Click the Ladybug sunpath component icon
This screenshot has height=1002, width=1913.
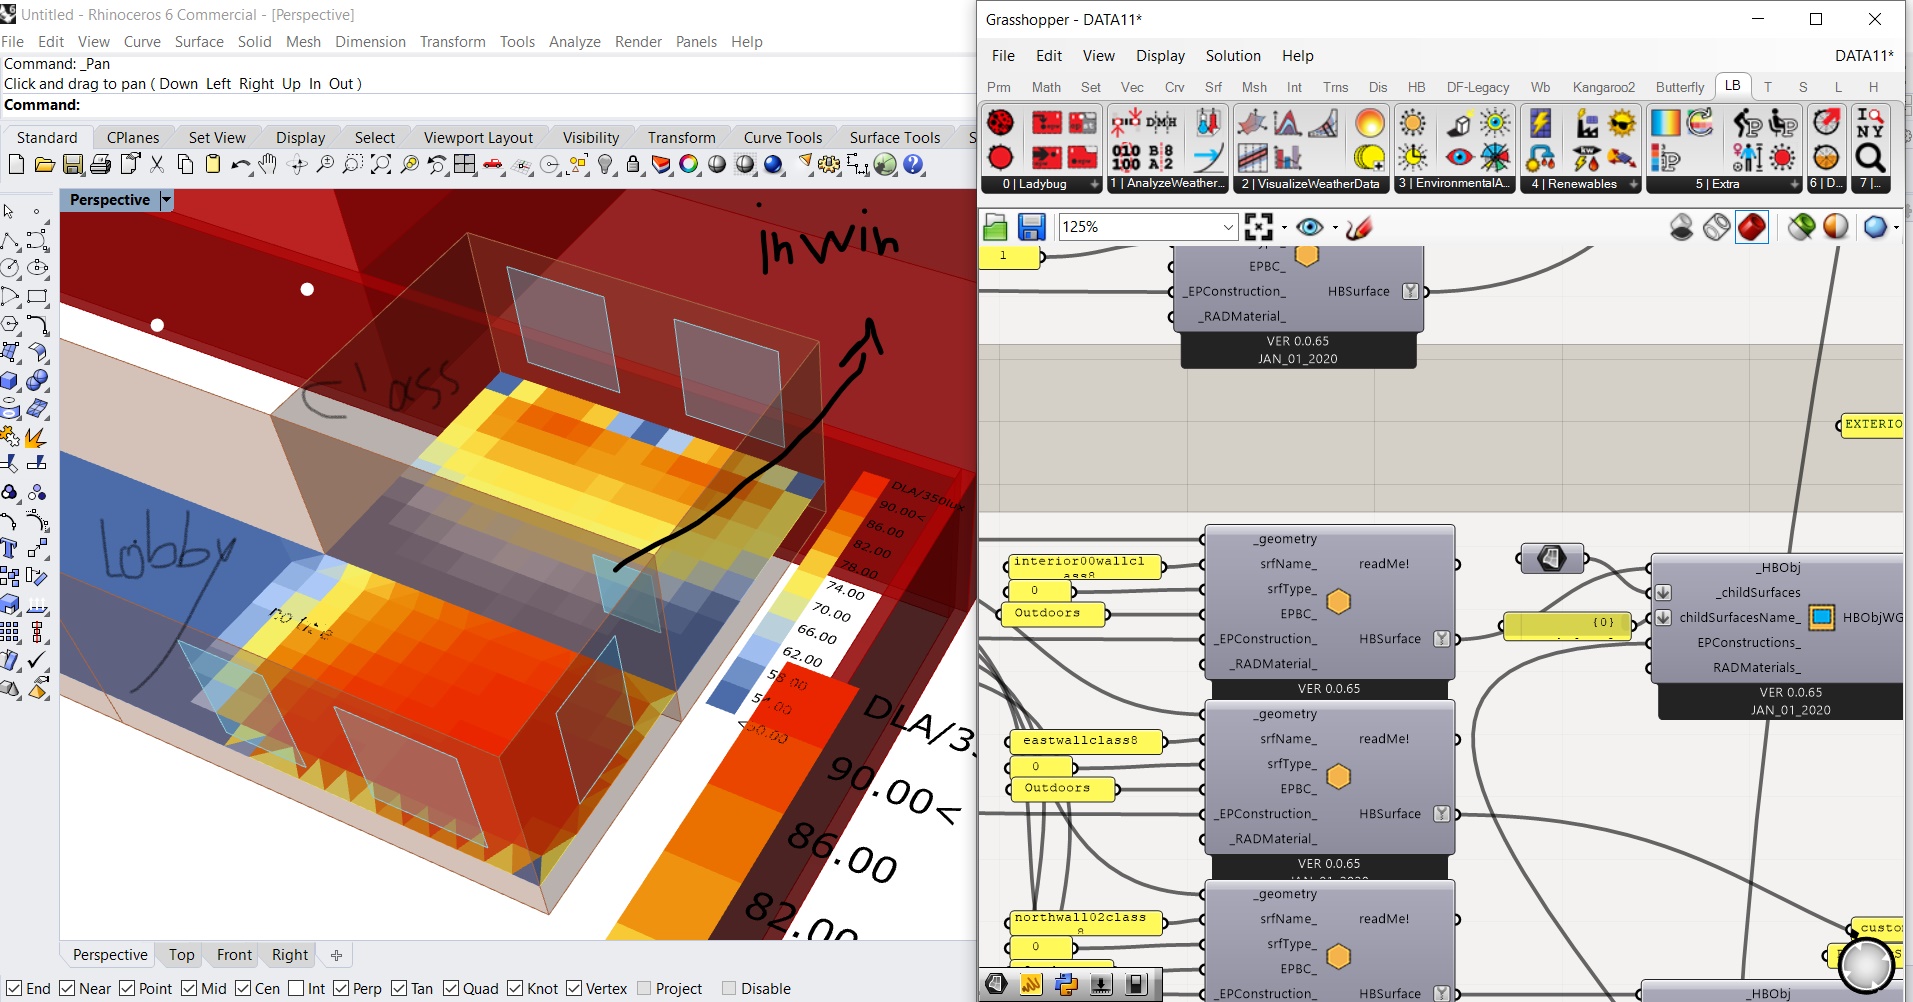pos(1370,123)
